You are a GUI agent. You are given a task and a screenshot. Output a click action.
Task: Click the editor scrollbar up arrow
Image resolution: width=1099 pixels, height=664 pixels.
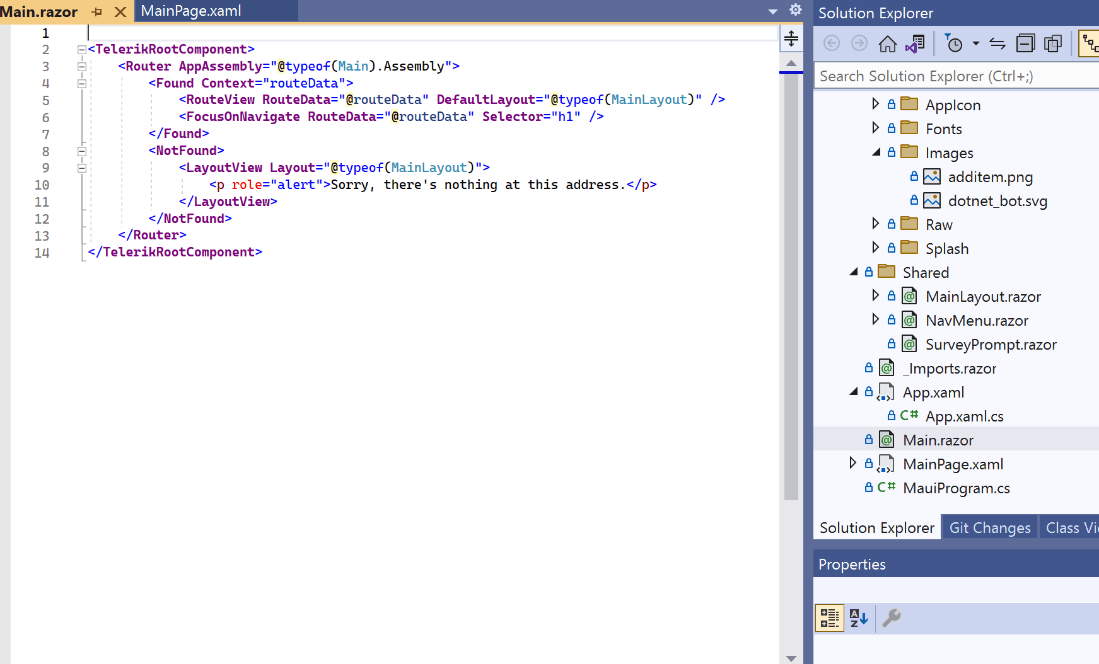click(x=791, y=63)
